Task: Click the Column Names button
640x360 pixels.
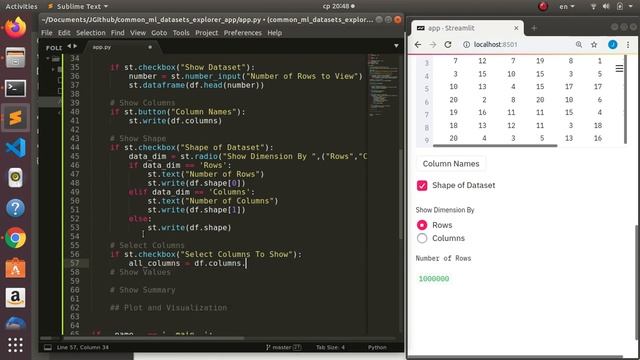Action: coord(451,164)
